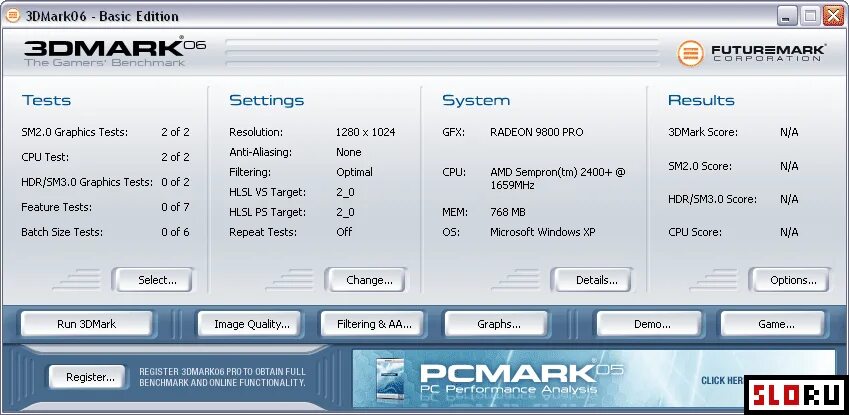Click the Tests section heading

coord(47,100)
